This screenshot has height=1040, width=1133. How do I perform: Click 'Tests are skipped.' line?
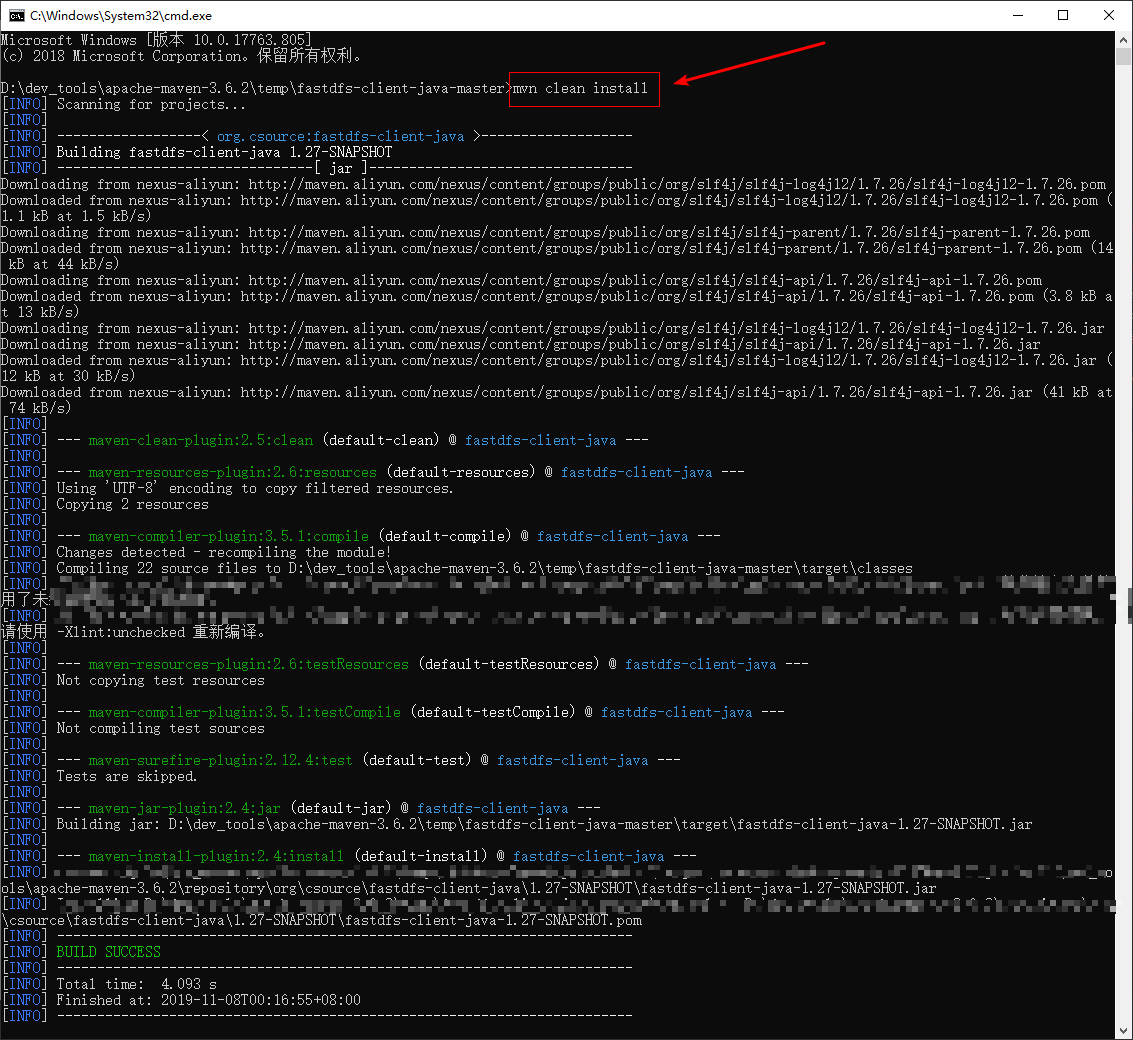coord(126,776)
